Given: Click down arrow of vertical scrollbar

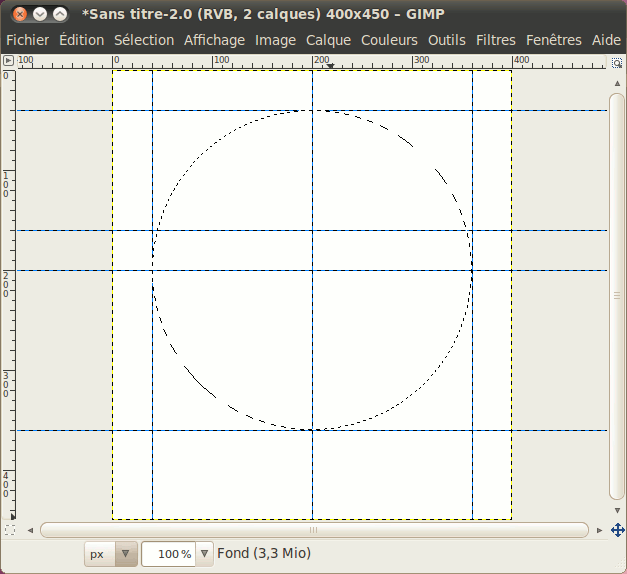Looking at the screenshot, I should click(x=617, y=512).
